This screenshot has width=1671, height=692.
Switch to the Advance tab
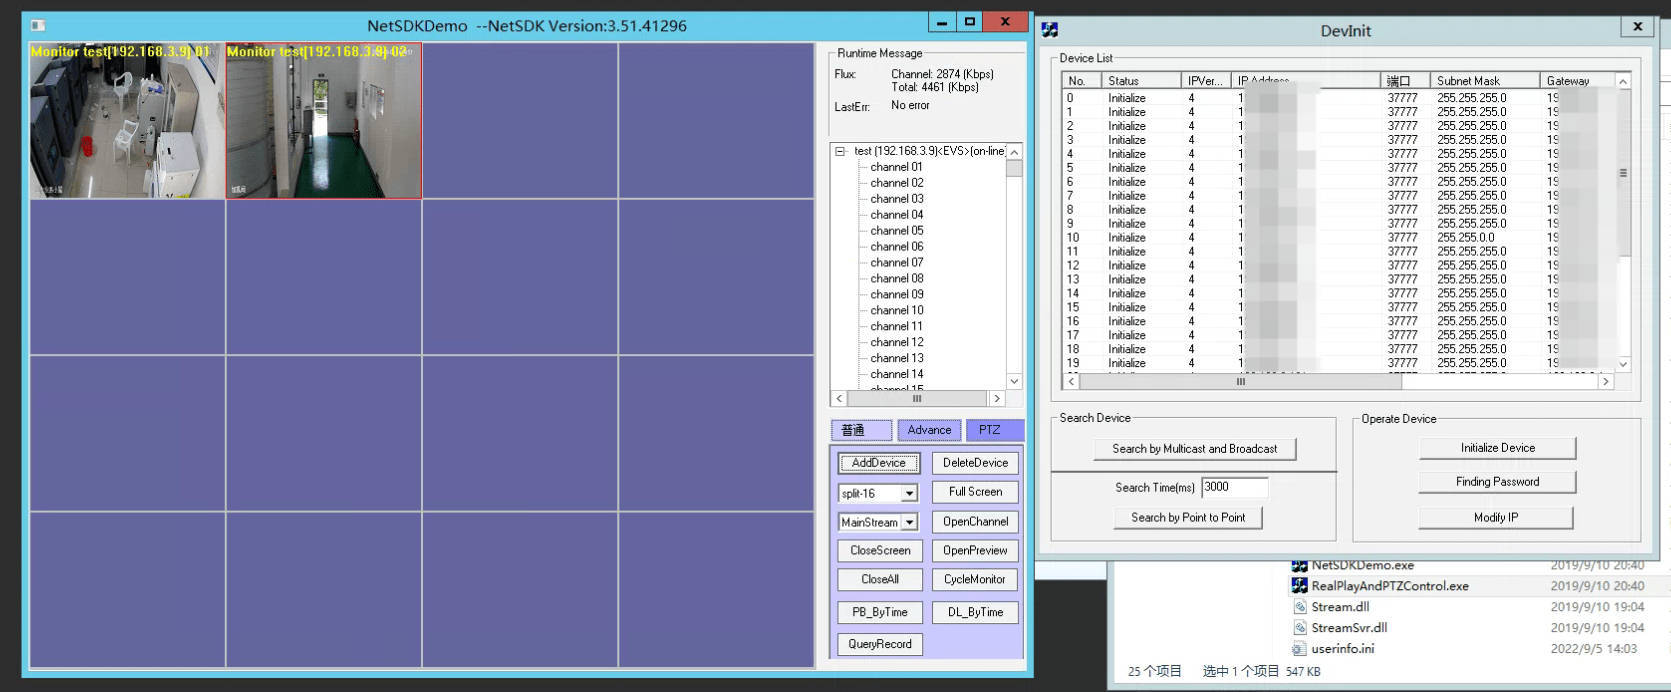tap(929, 430)
